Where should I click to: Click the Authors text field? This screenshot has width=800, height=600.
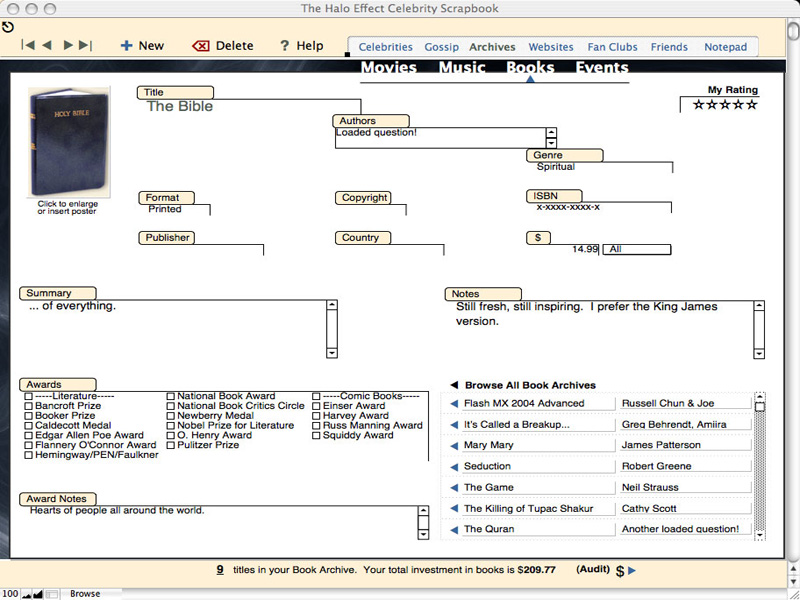[x=440, y=138]
